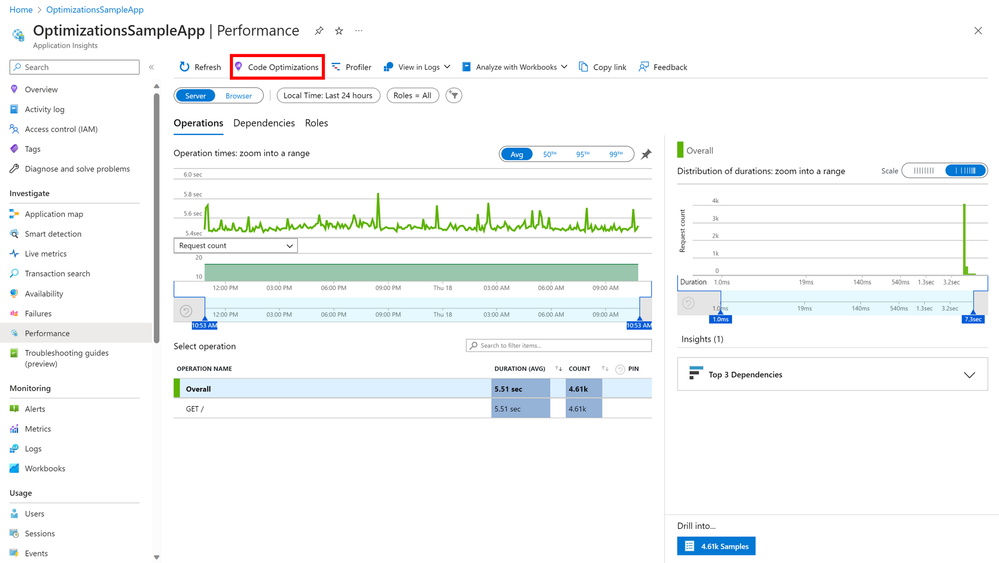Click the duration slider 1.0ms handle
The image size is (999, 563).
(x=721, y=319)
